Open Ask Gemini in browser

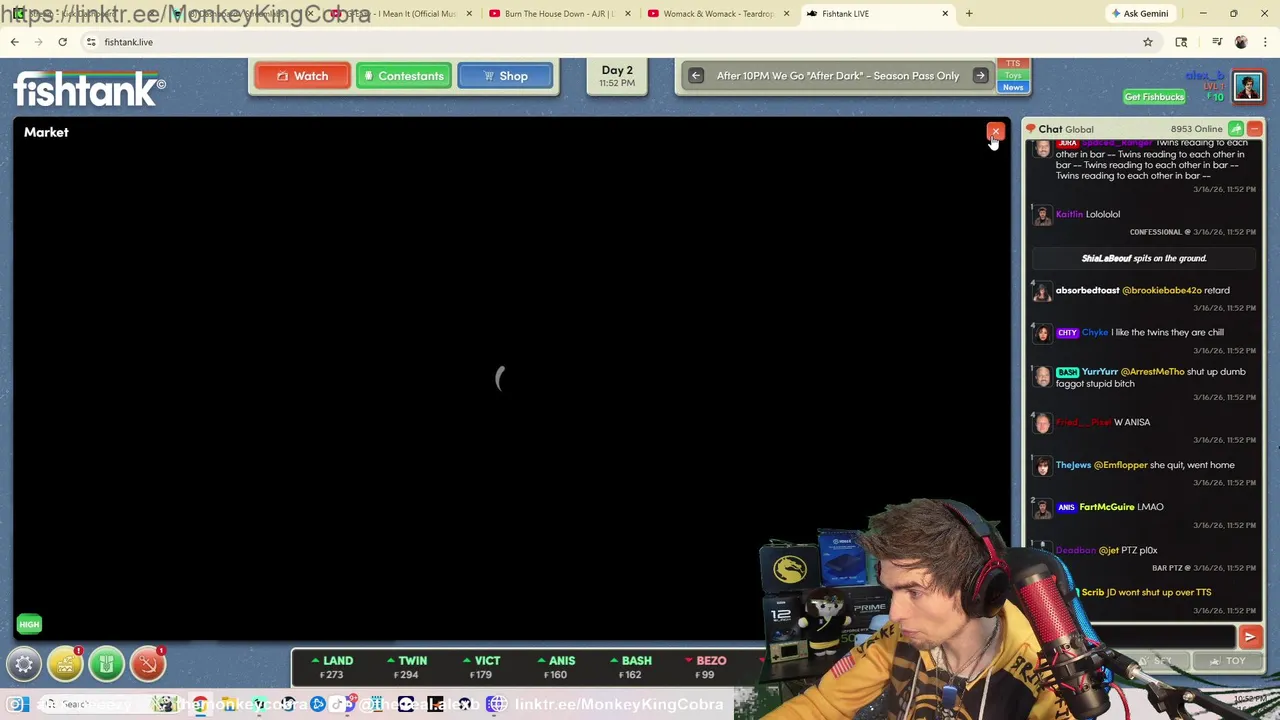(x=1139, y=14)
